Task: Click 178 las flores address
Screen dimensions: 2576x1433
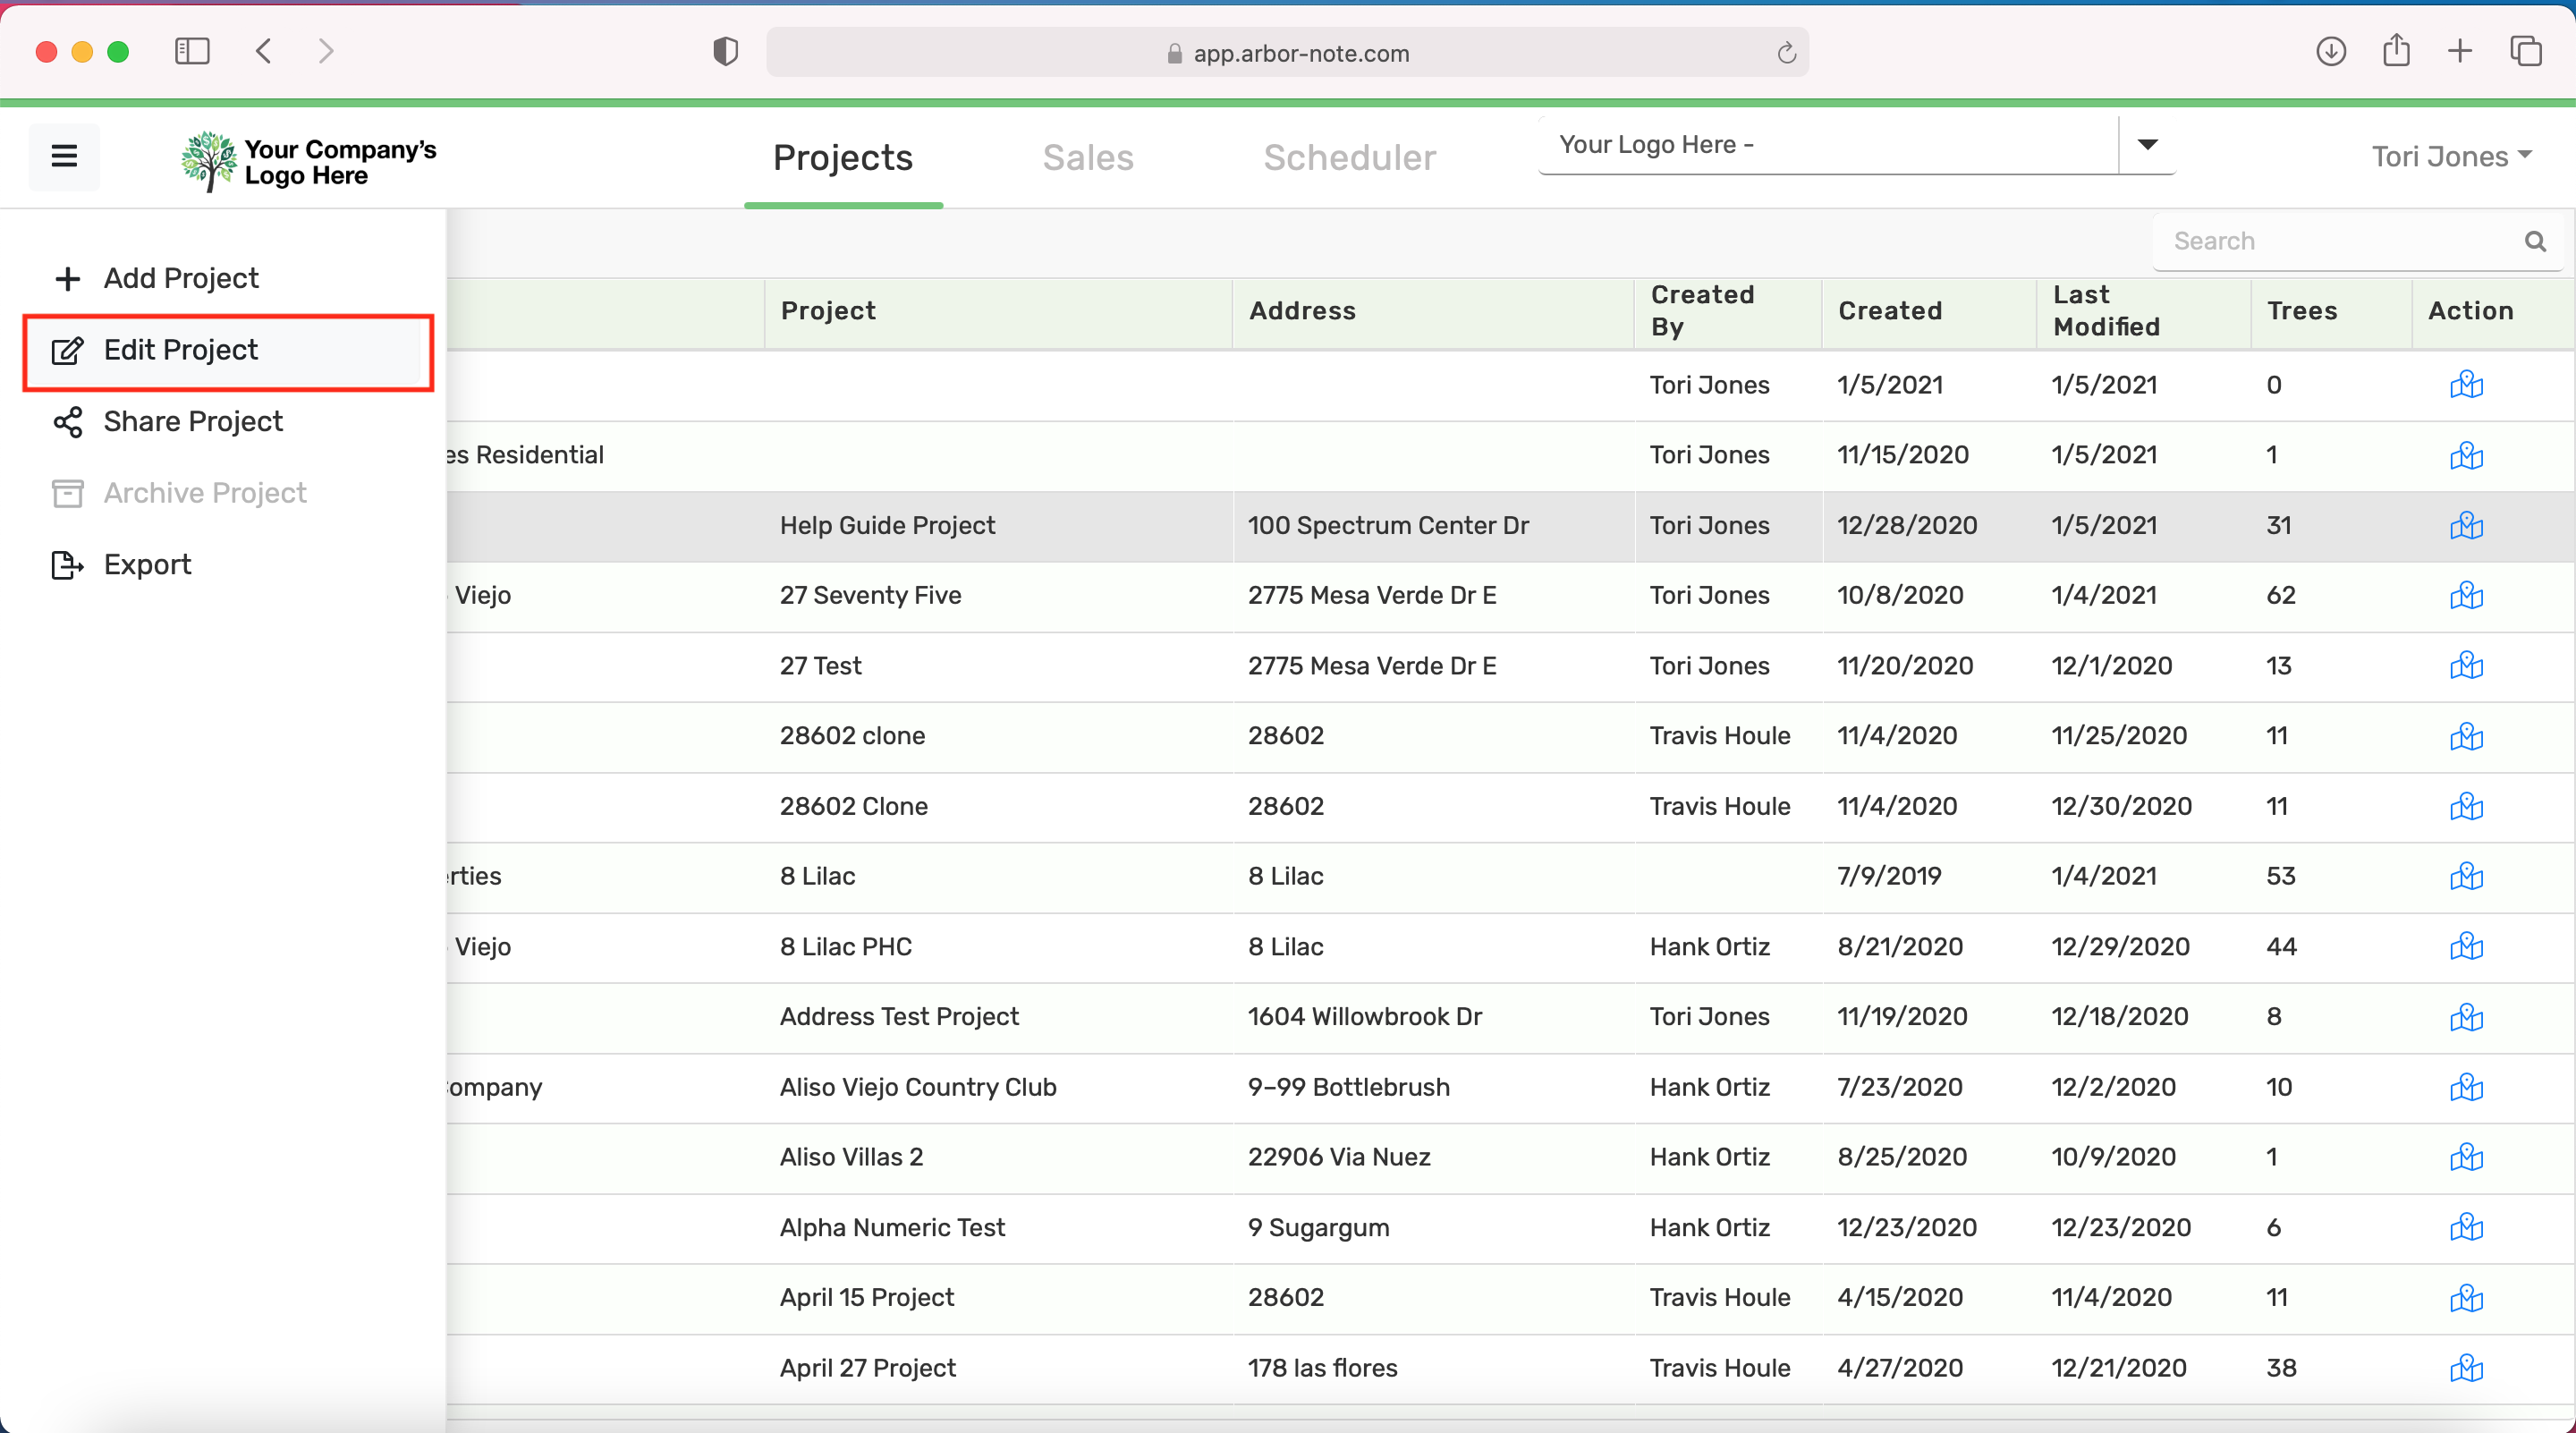Action: [1322, 1368]
